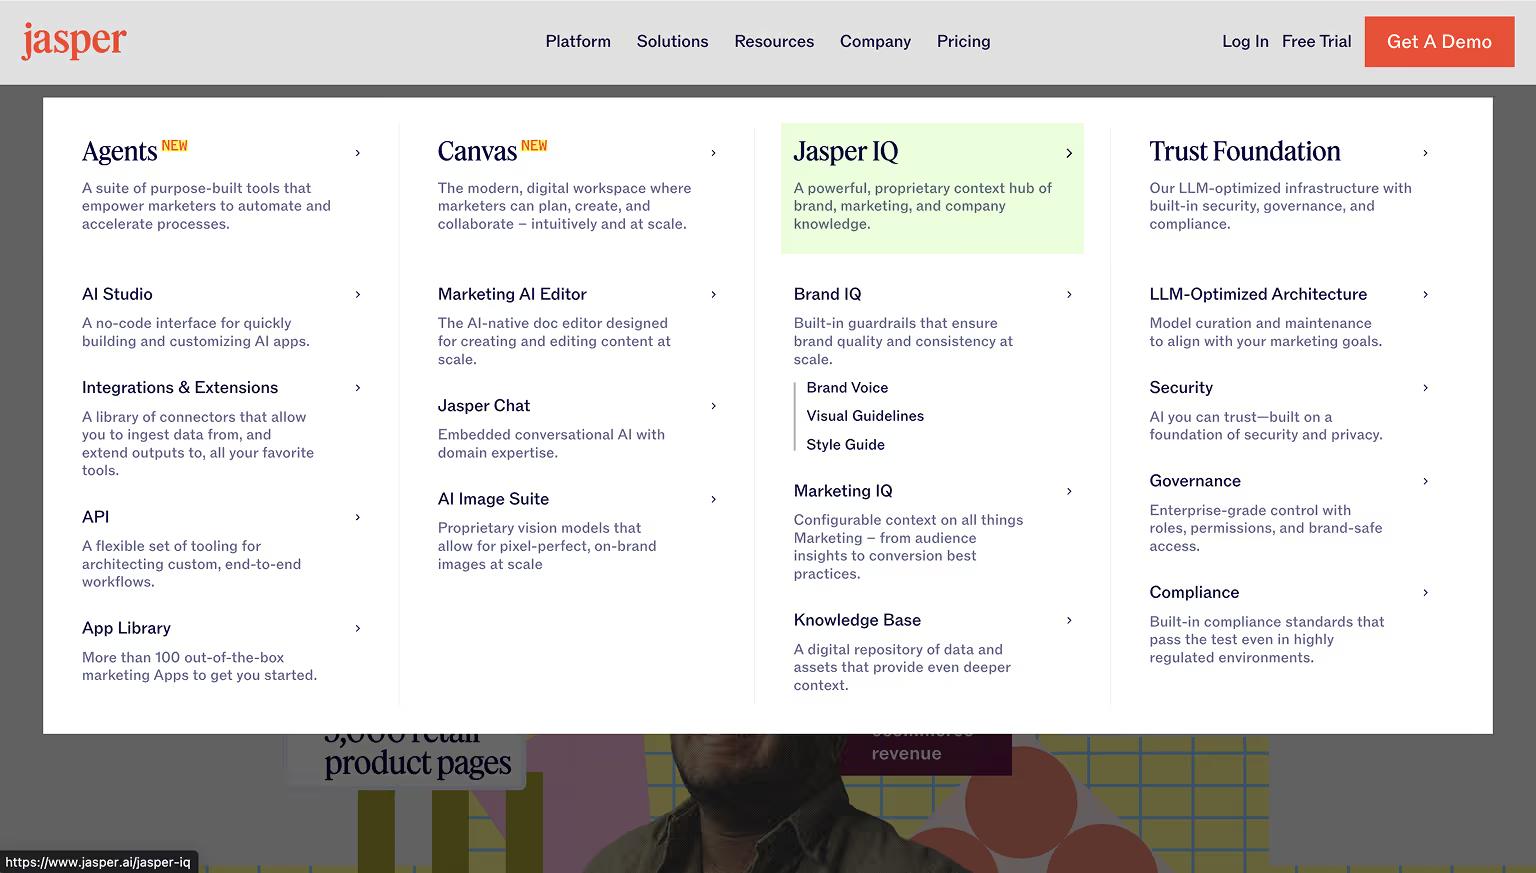The image size is (1536, 873).
Task: Open the Solutions menu
Action: (x=672, y=41)
